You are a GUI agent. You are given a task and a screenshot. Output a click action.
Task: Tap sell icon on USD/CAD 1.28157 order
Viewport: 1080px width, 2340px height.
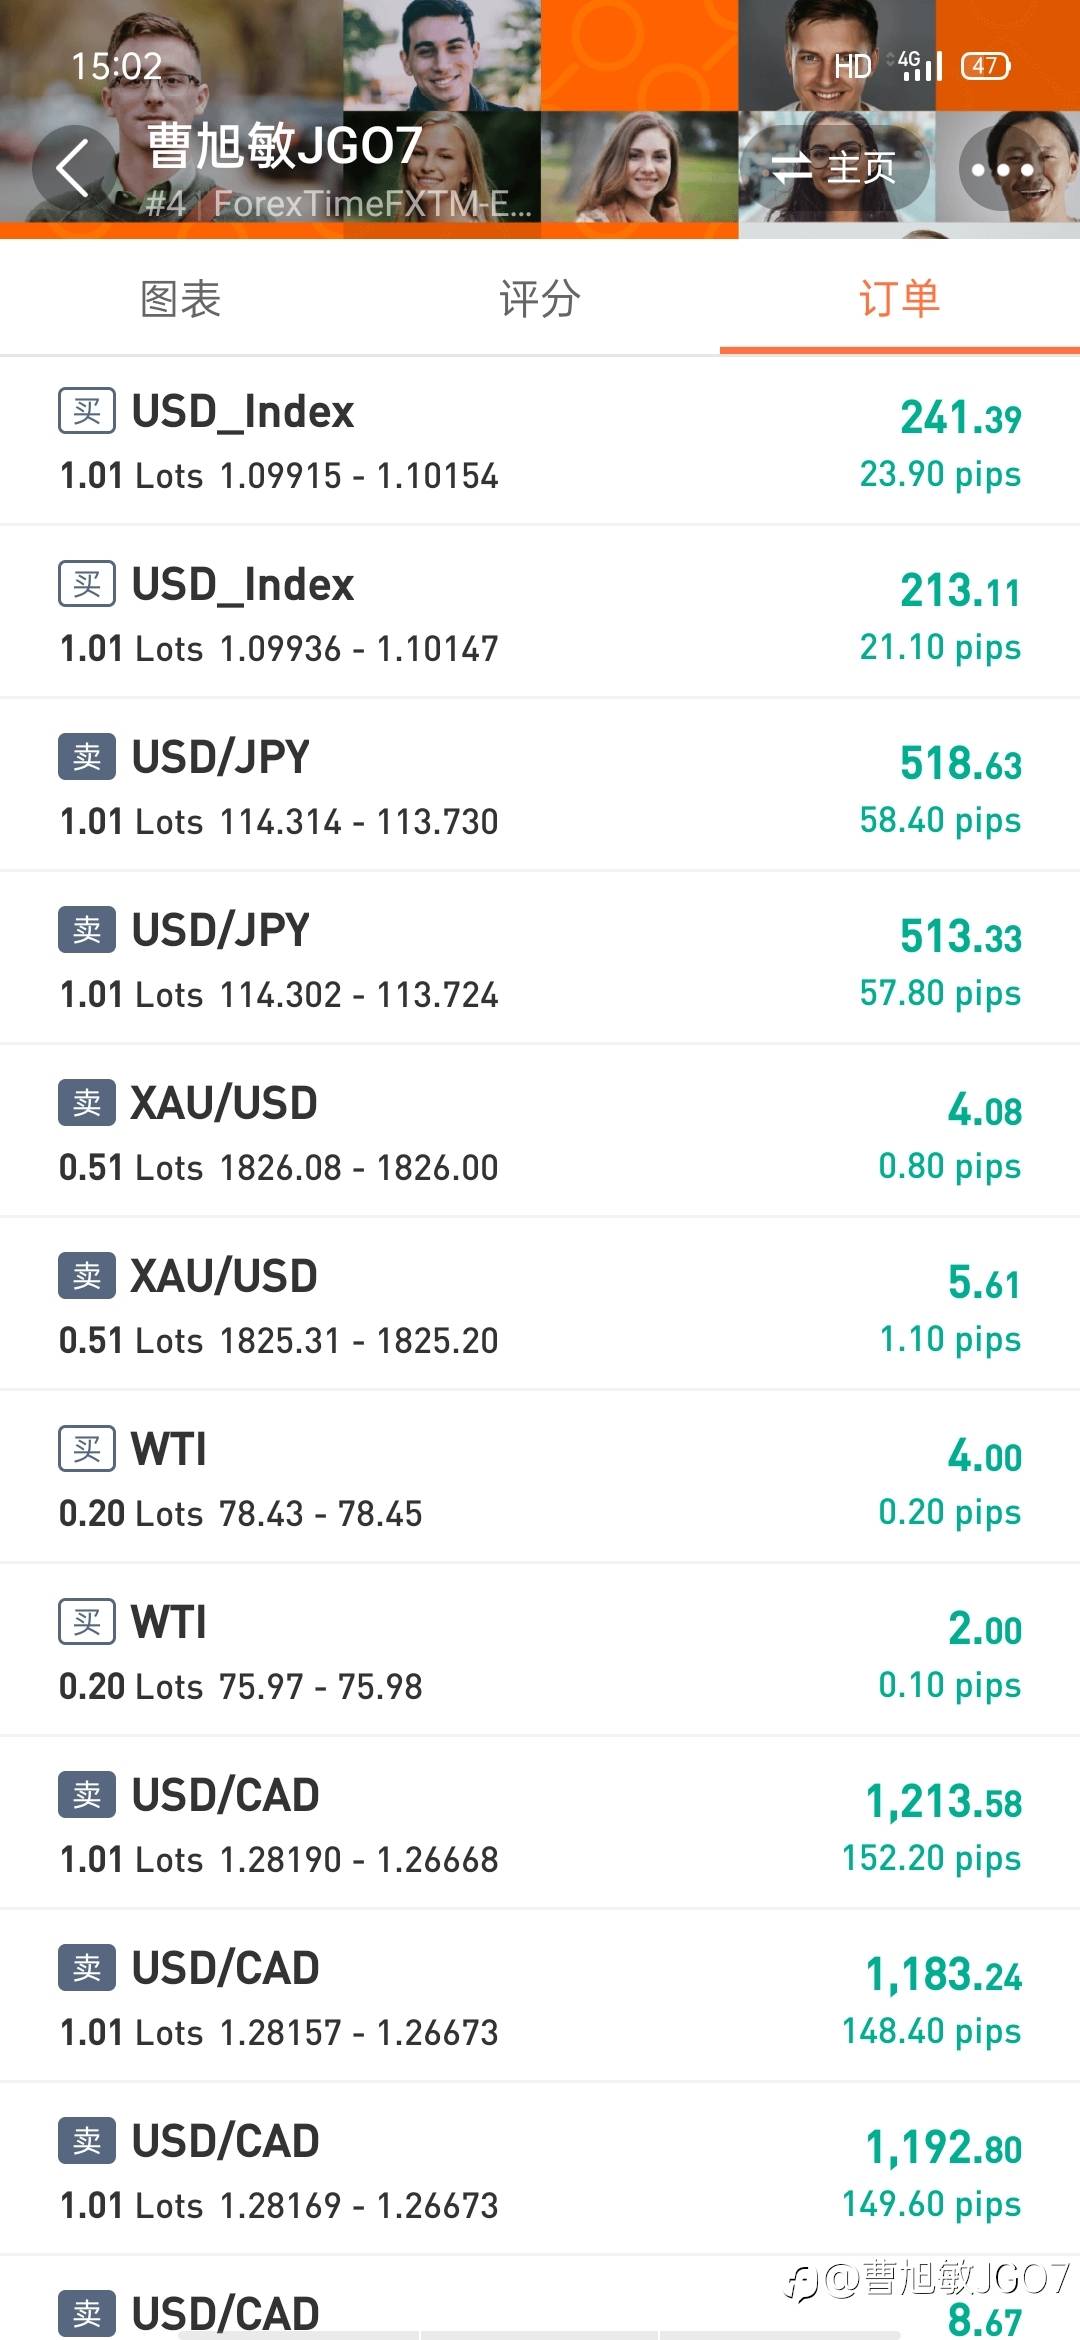coord(87,1968)
